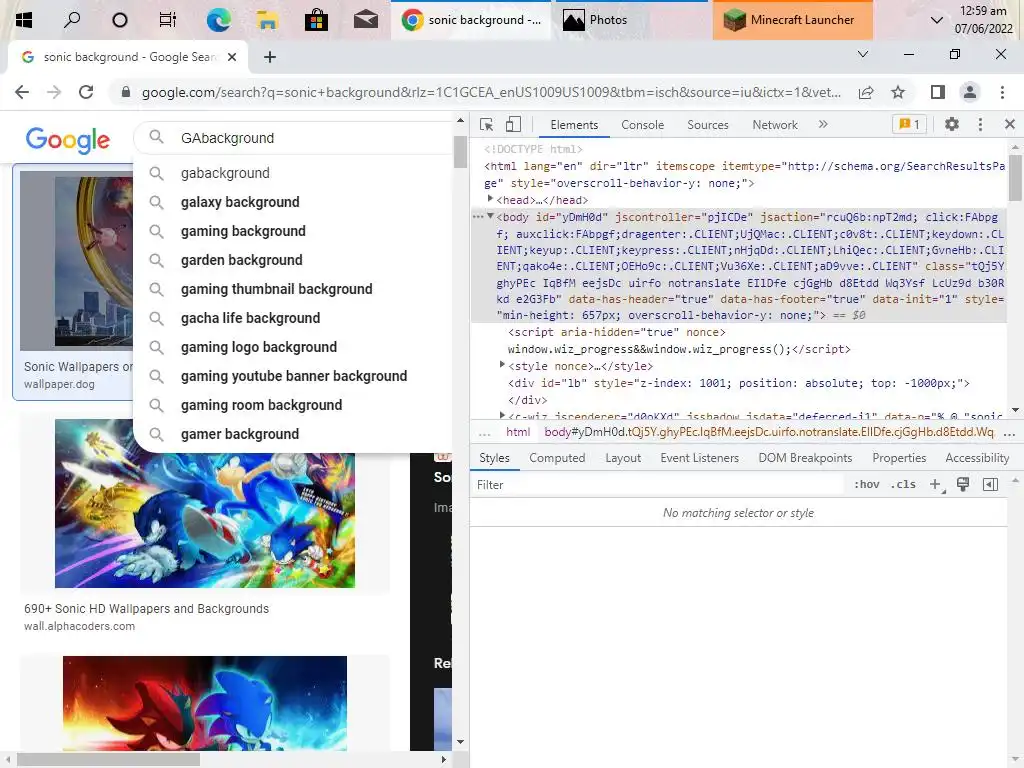Viewport: 1024px width, 768px height.
Task: Open the DevTools customize menu
Action: click(x=980, y=124)
